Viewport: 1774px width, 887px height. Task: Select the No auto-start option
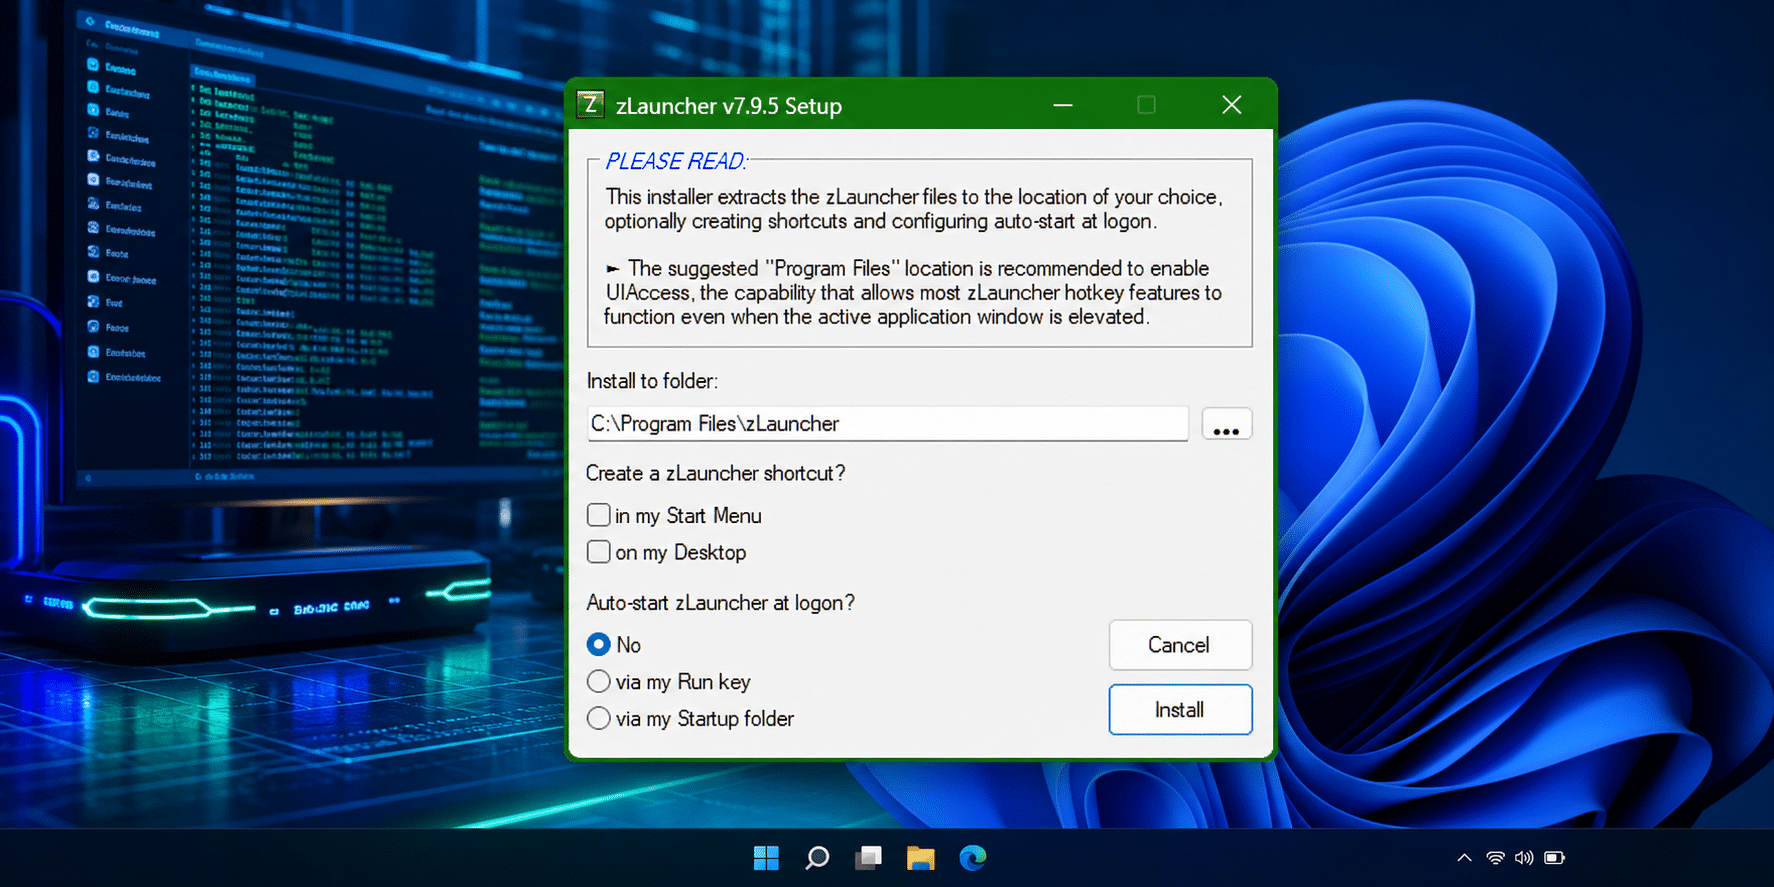point(599,645)
